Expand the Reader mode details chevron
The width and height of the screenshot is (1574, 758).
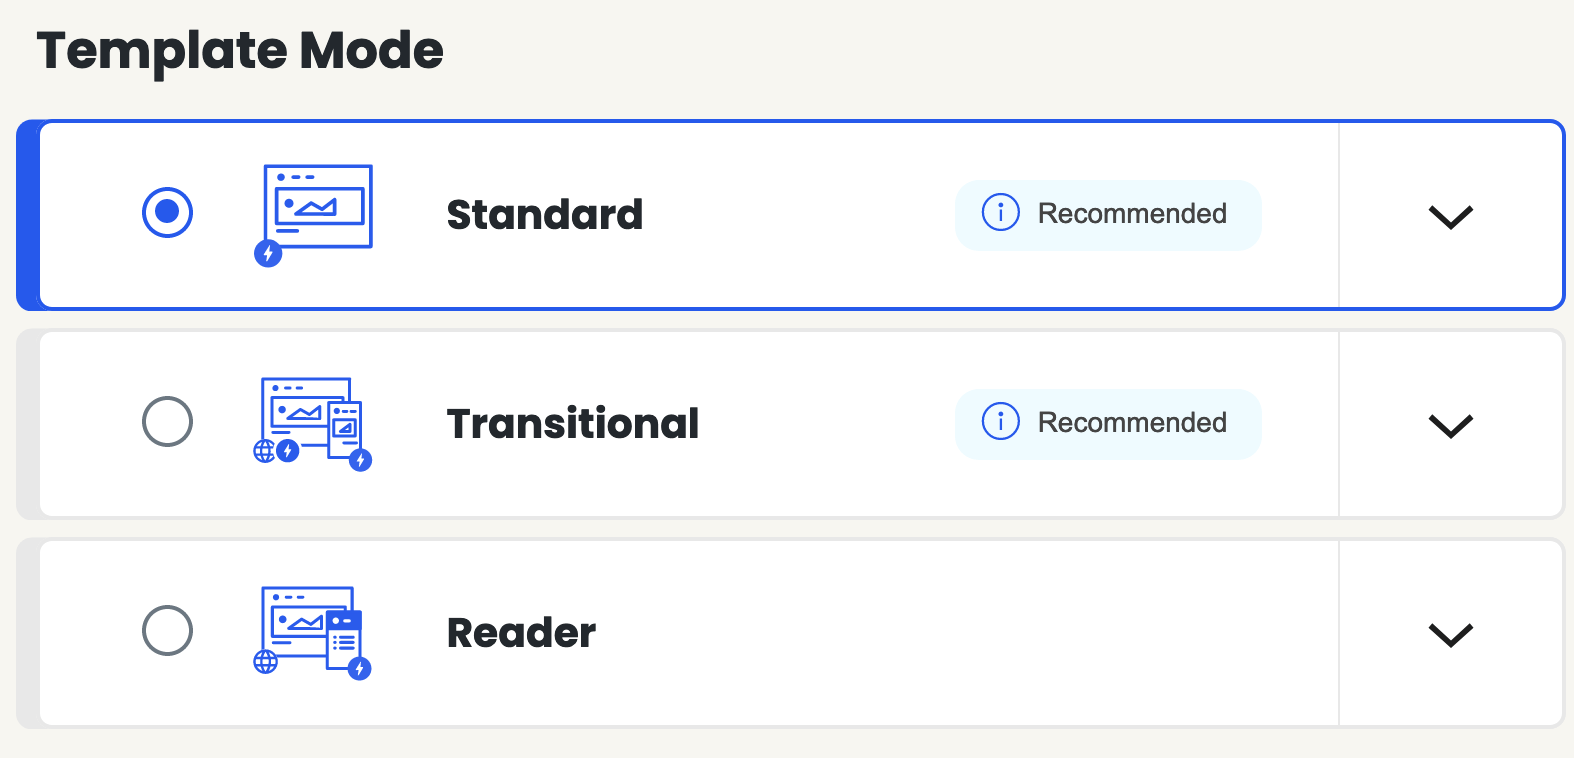(1450, 634)
